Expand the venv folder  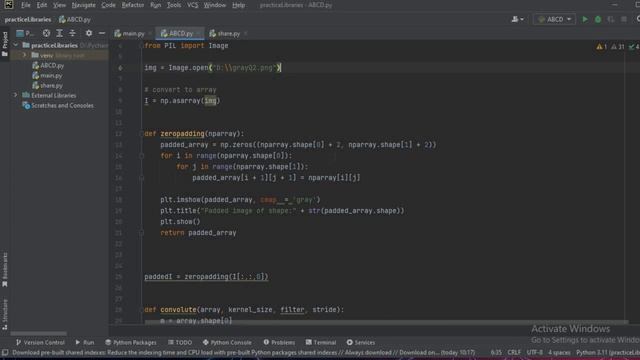coord(24,55)
